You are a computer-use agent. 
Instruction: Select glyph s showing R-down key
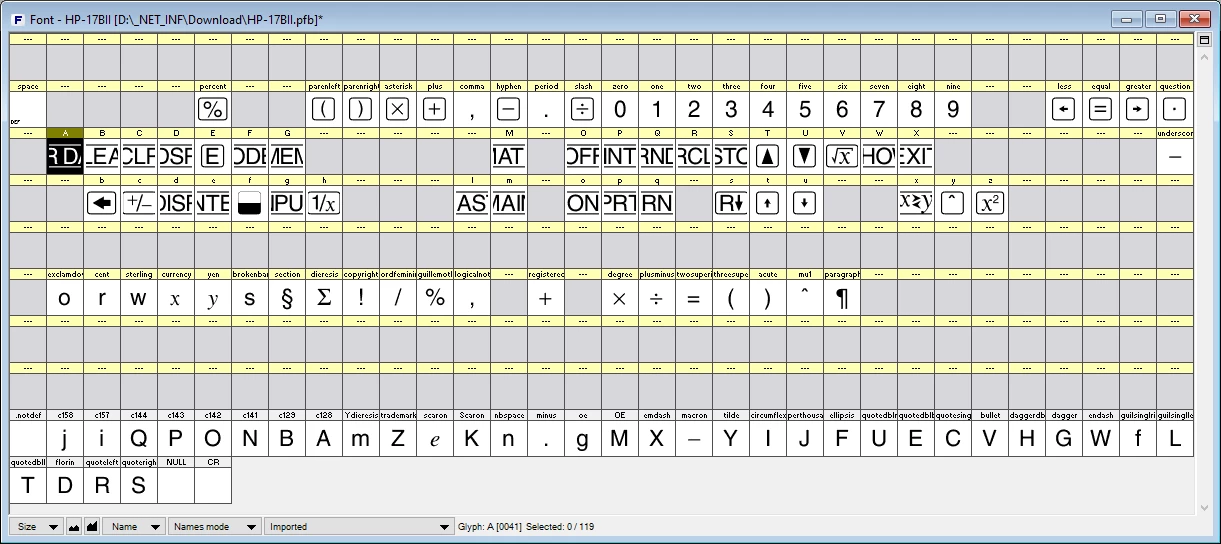point(731,203)
